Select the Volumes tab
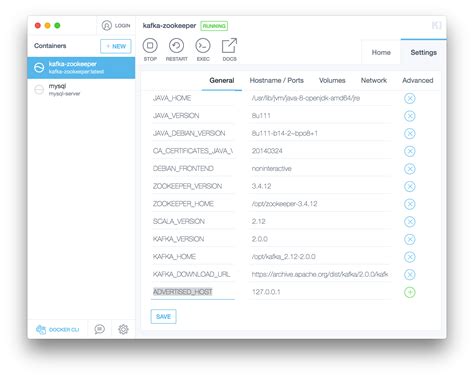Image resolution: width=474 pixels, height=378 pixels. [332, 80]
